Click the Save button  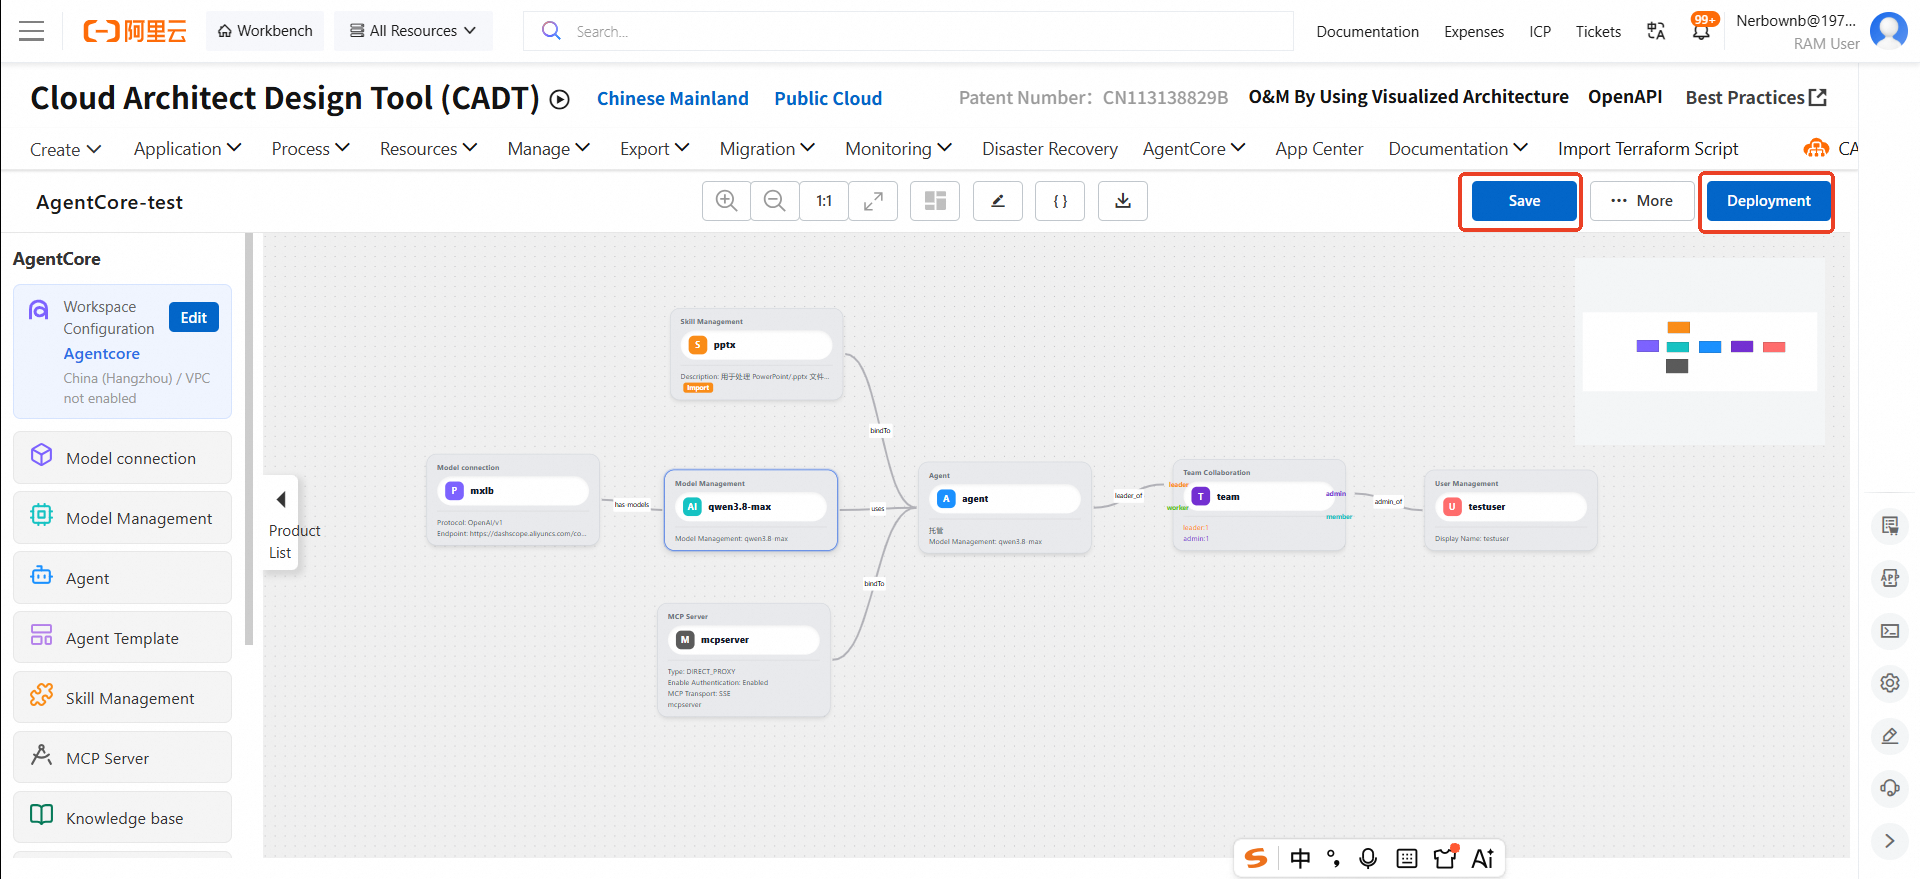[1524, 201]
